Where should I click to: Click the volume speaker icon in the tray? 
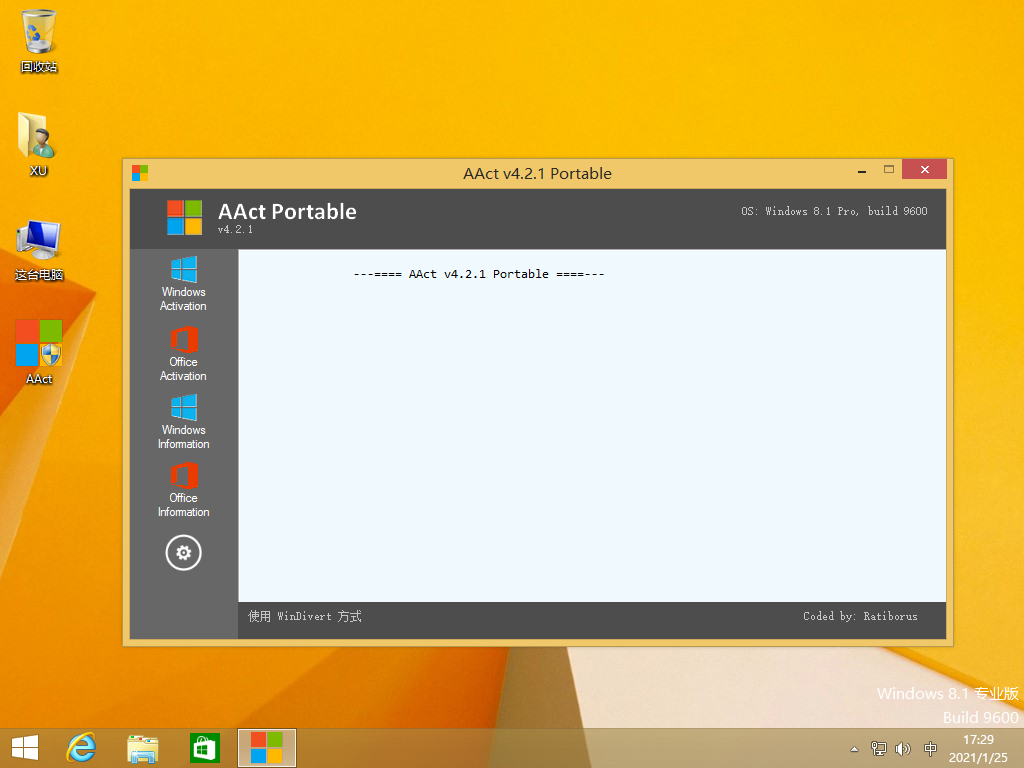point(903,748)
